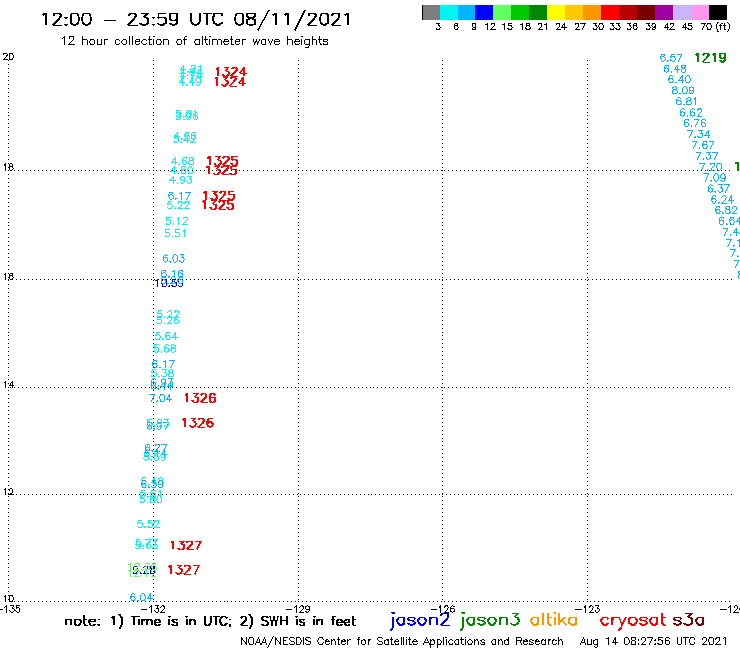Click the -129 longitude axis label
Screen dimensions: 740x650
click(x=299, y=609)
